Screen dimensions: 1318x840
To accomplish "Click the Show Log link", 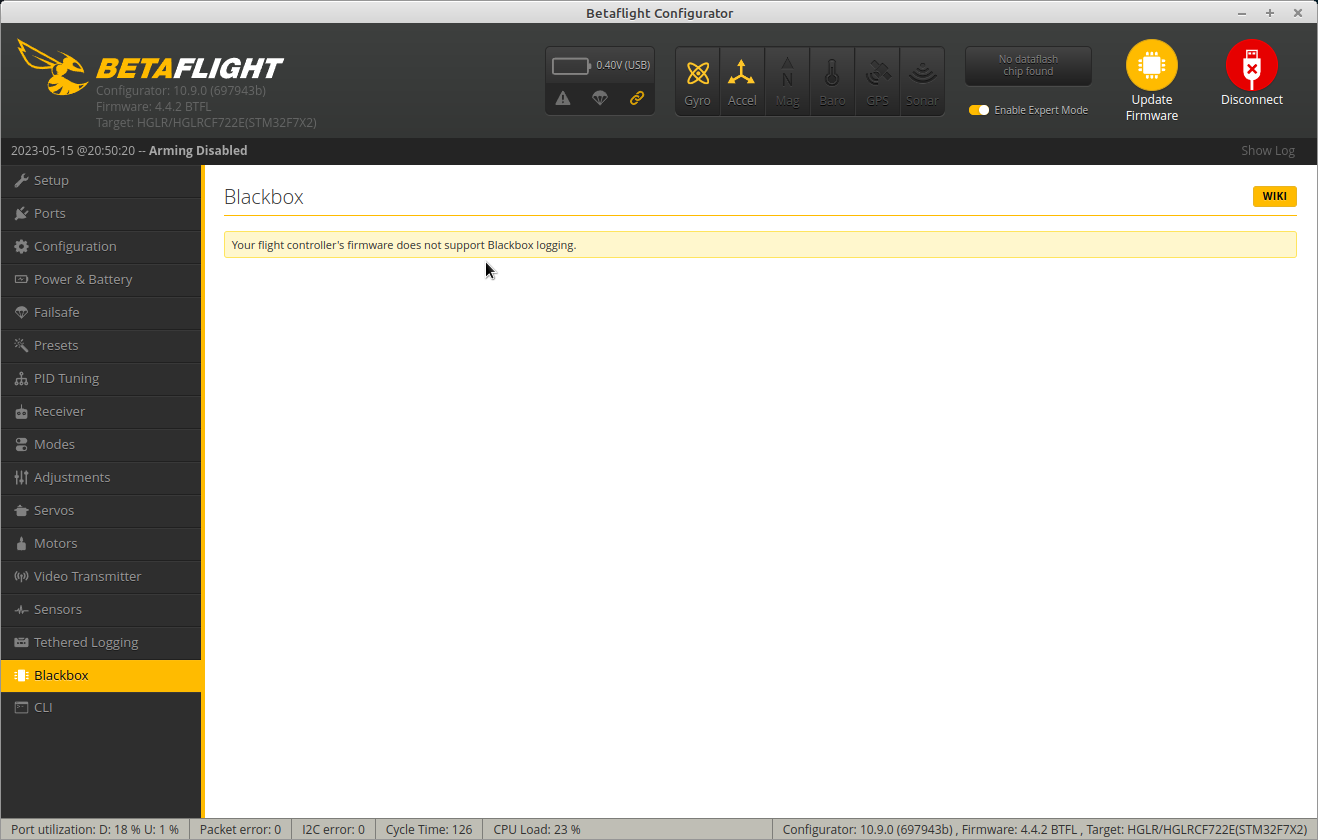I will pos(1267,150).
